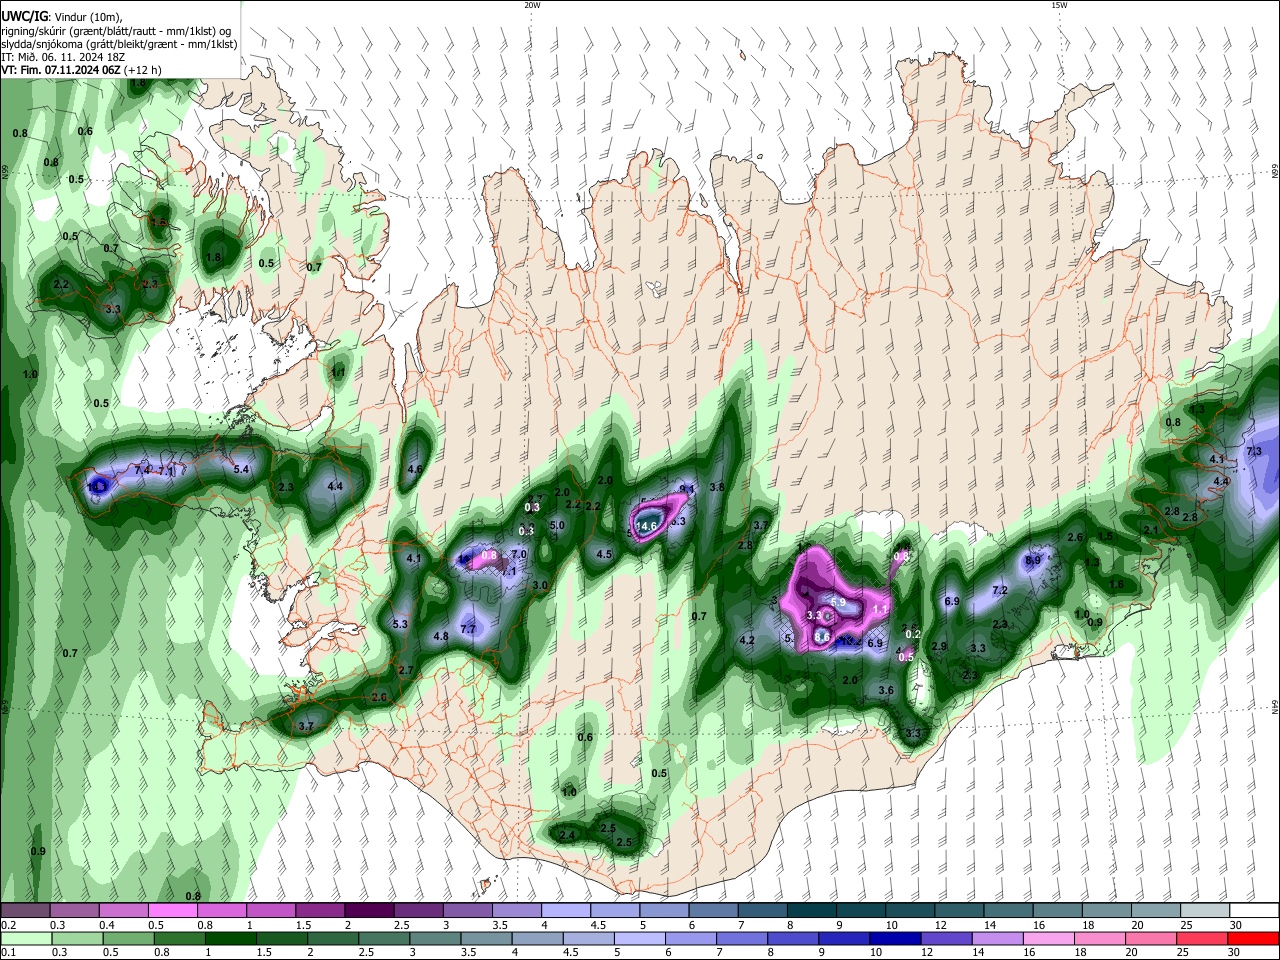
Task: Select the 2.4 value near the south coast
Action: point(567,835)
